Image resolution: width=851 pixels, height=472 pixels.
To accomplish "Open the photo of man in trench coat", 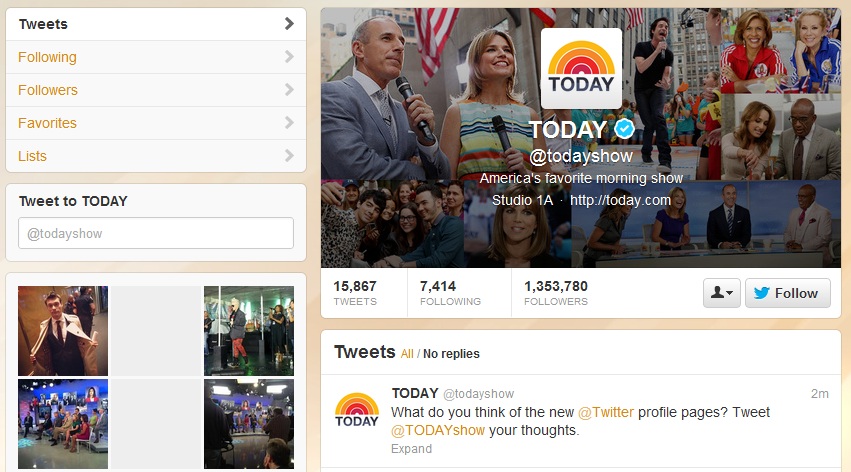I will pos(63,331).
